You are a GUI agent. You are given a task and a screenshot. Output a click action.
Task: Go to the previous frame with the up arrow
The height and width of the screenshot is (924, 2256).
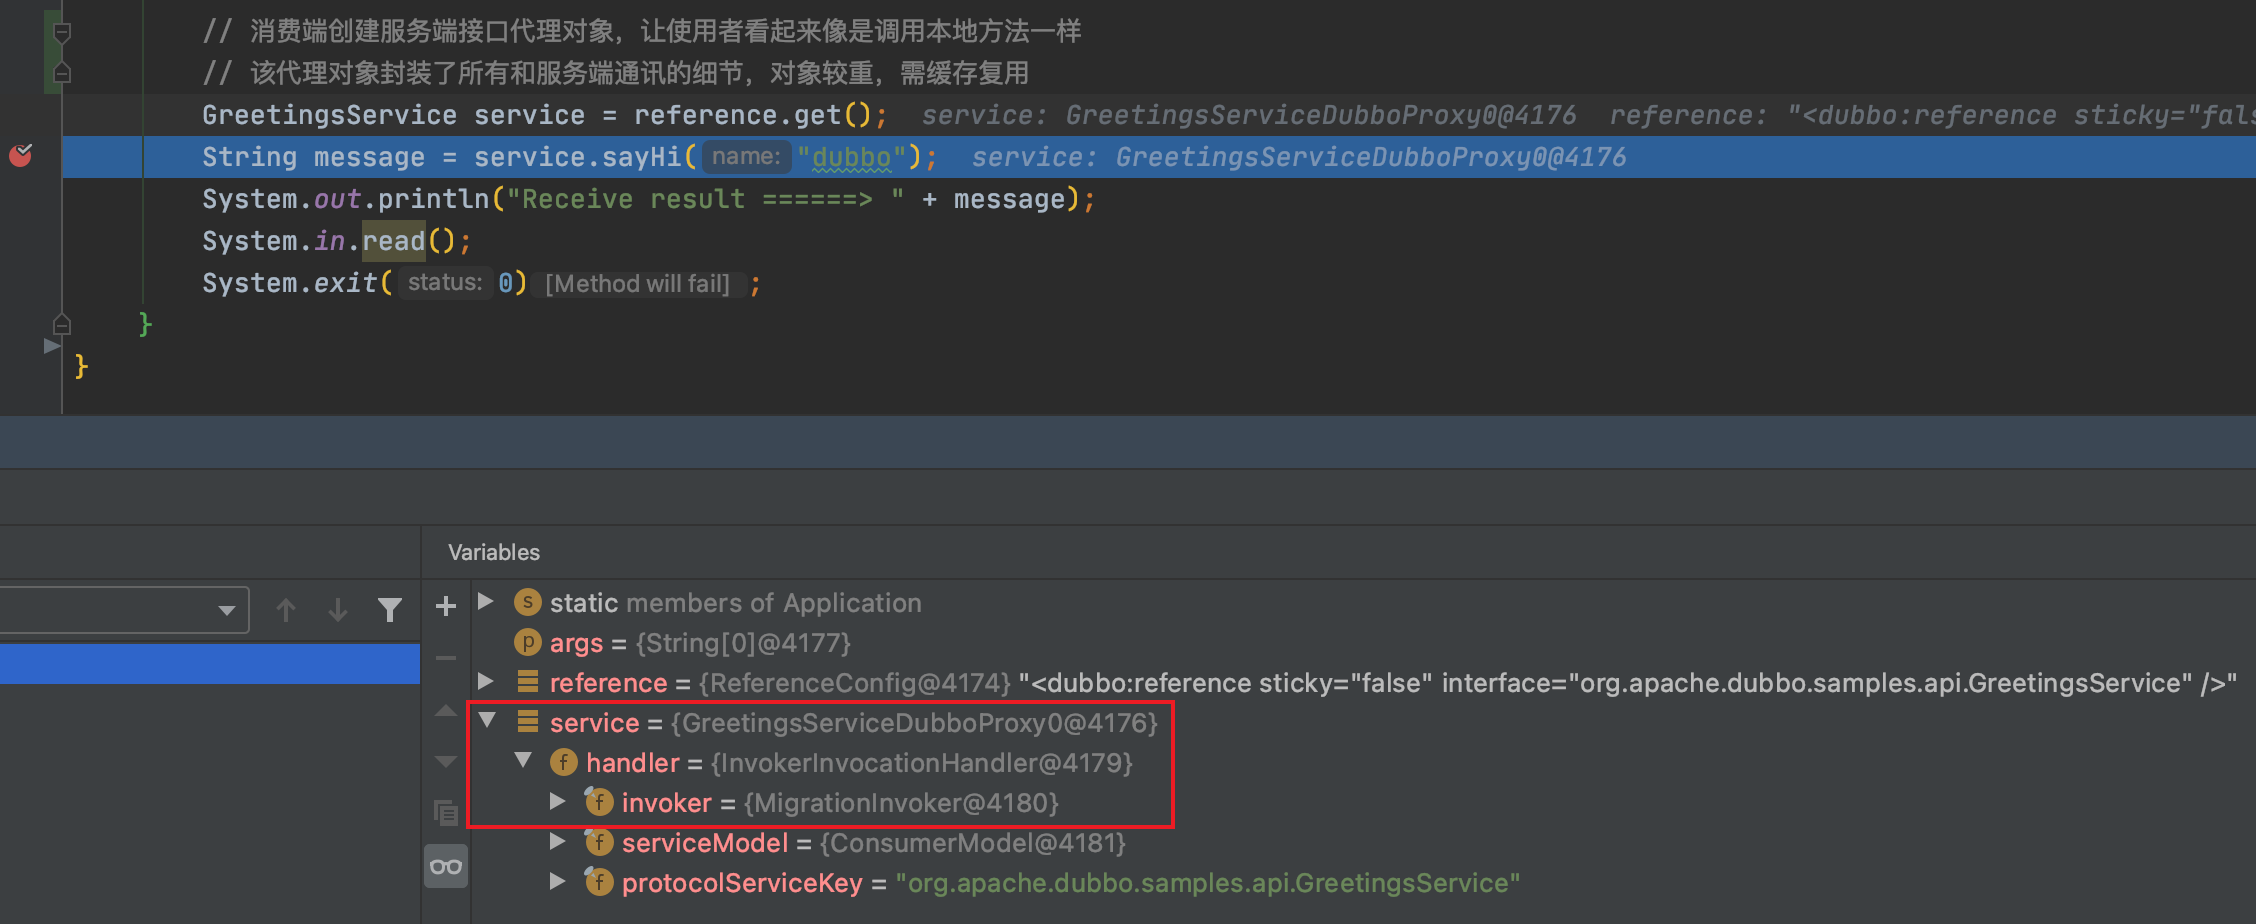coord(286,610)
